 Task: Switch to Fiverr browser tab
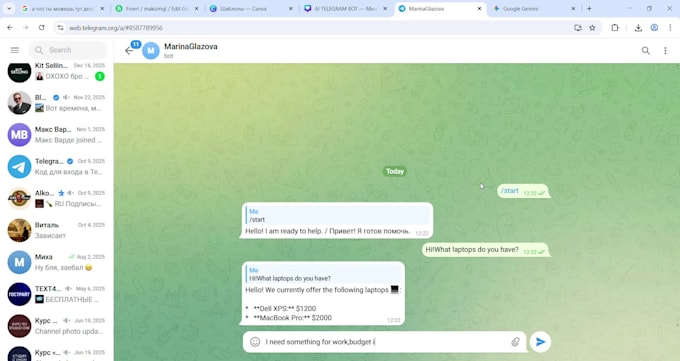[157, 9]
